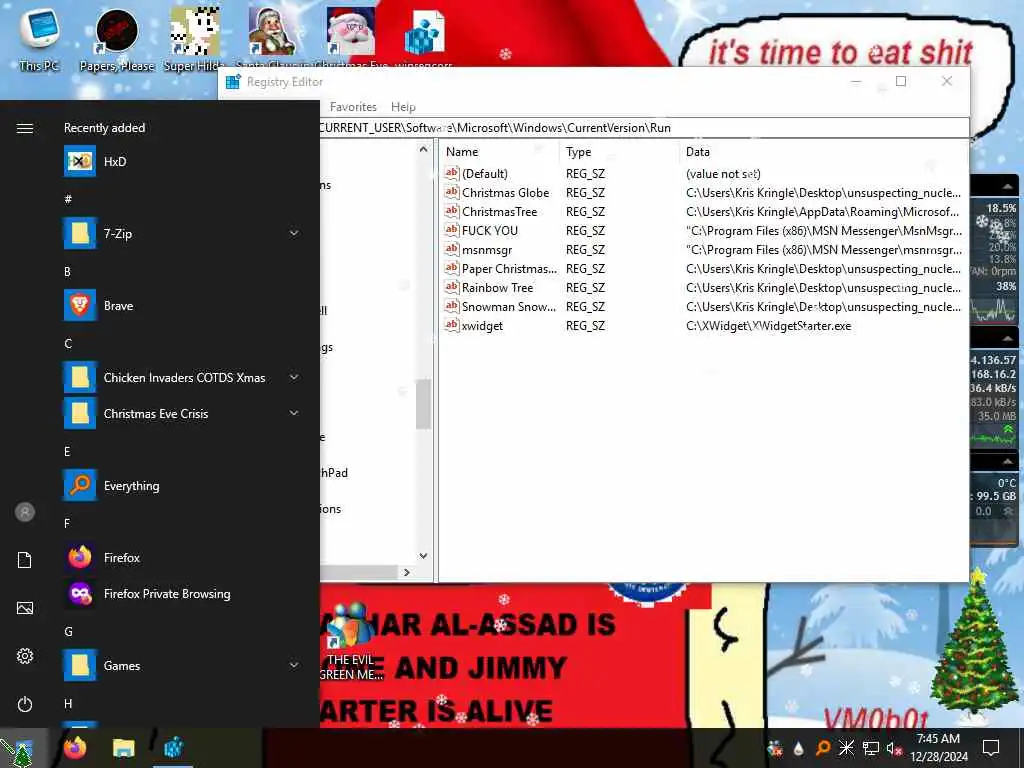This screenshot has height=768, width=1024.
Task: Open the 7-Zip folder entry
Action: point(183,233)
